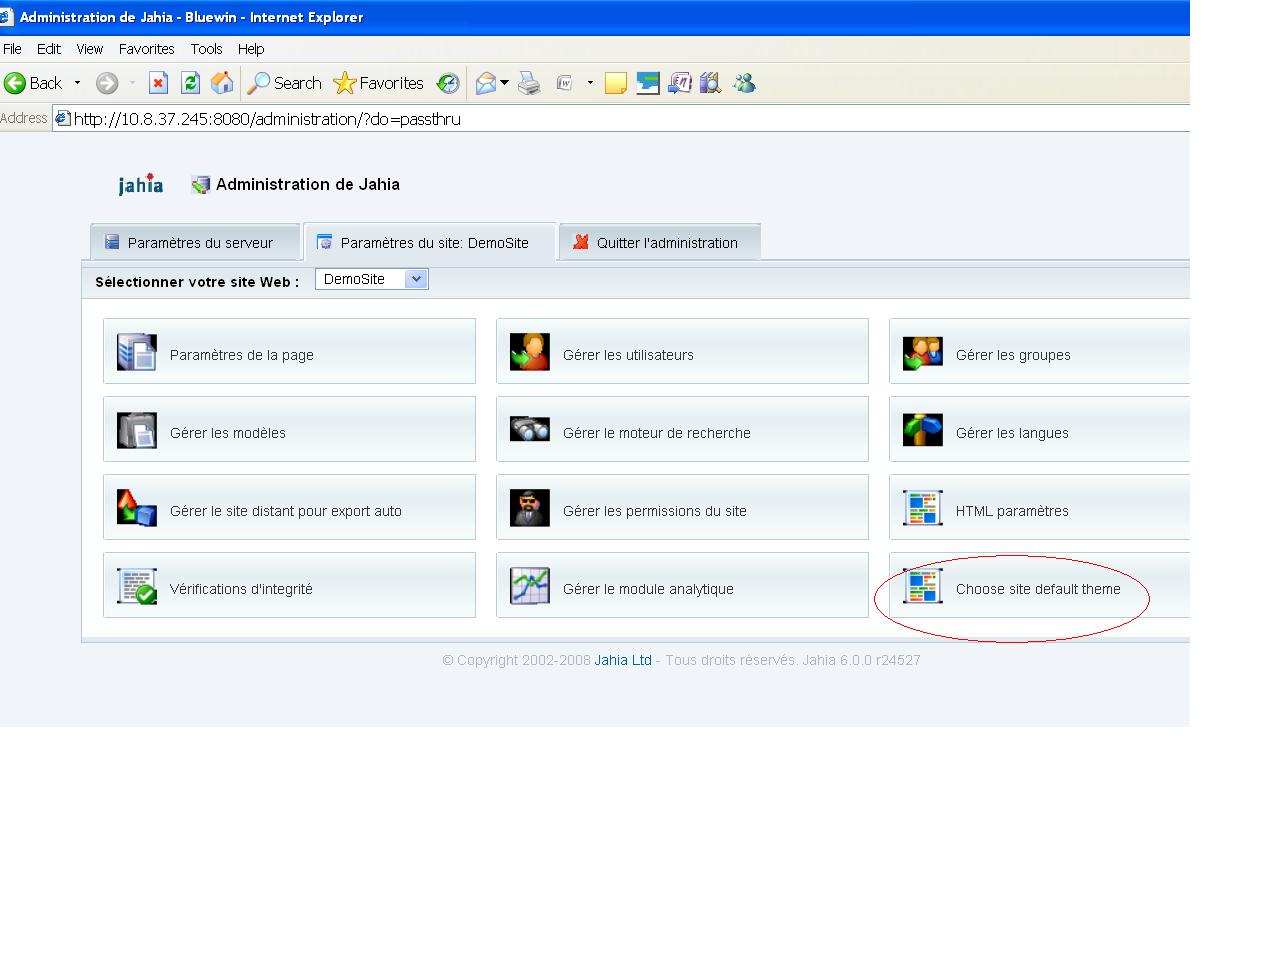Click the Research binoculars-books toolbar icon
This screenshot has width=1280, height=960.
pyautogui.click(x=710, y=83)
